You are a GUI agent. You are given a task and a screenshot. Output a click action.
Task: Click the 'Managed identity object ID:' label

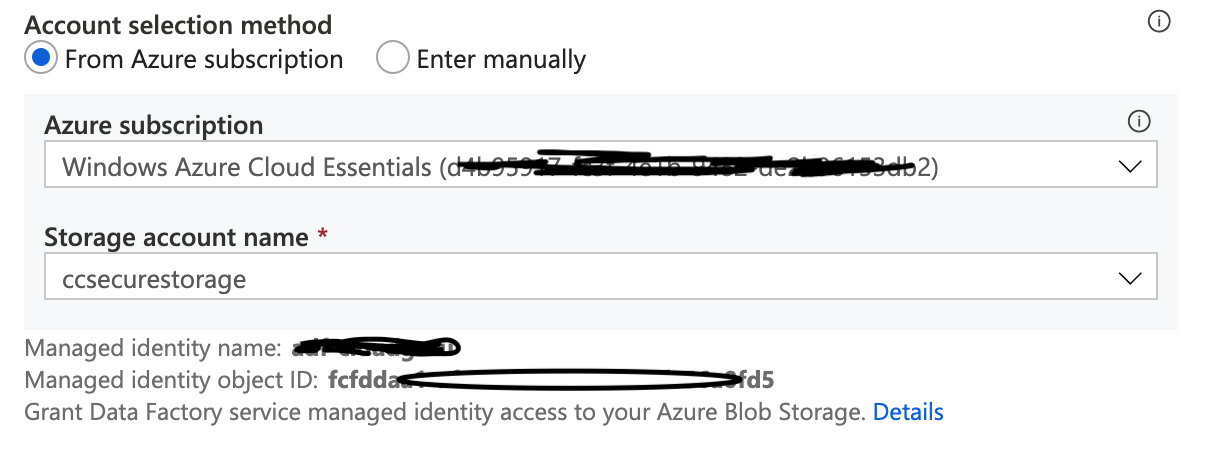click(172, 380)
